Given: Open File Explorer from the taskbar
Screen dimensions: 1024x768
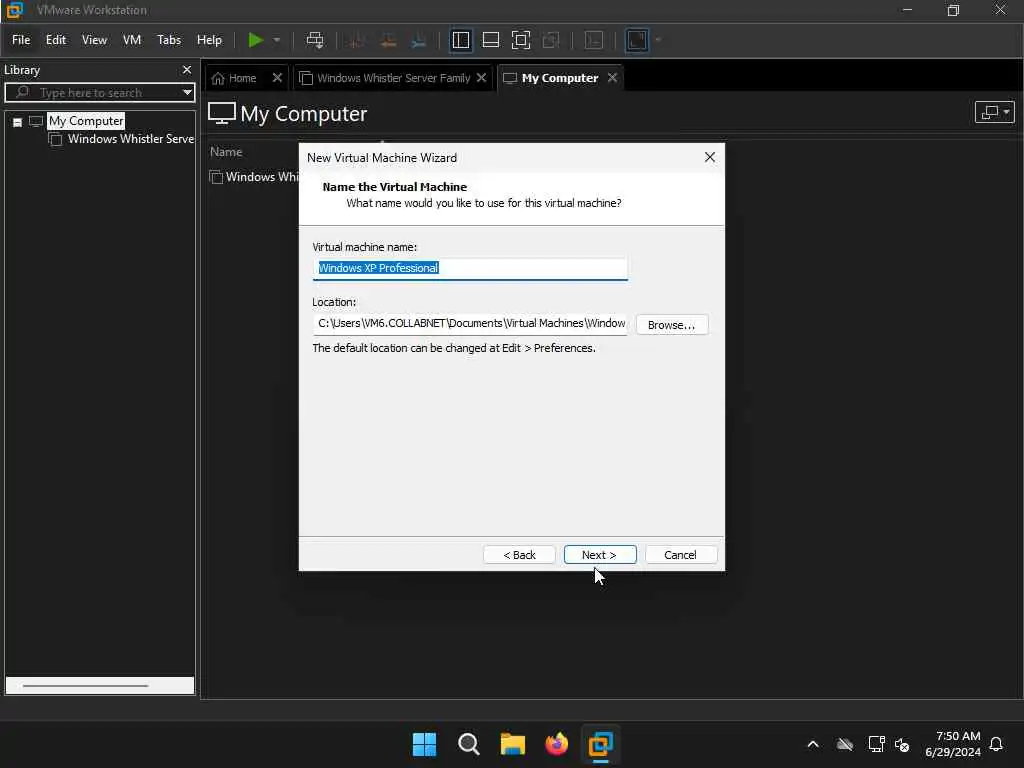Looking at the screenshot, I should tap(513, 744).
